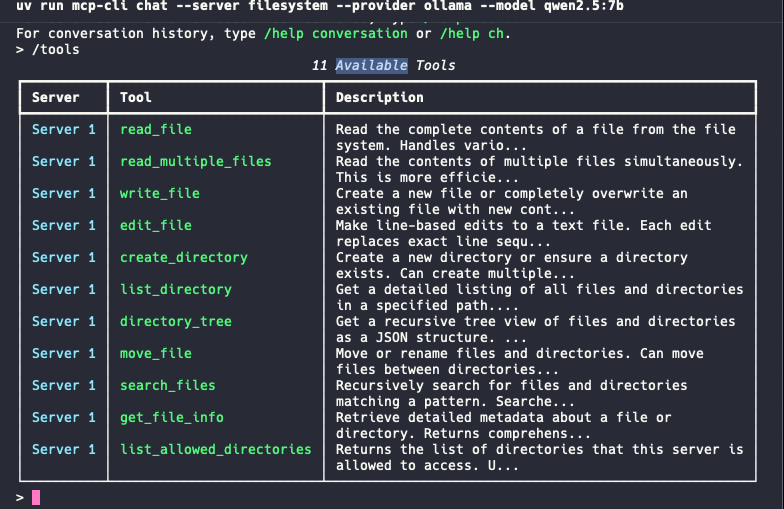Screen dimensions: 784x509
Task: Select the move_file tool entry
Action: pyautogui.click(x=156, y=354)
